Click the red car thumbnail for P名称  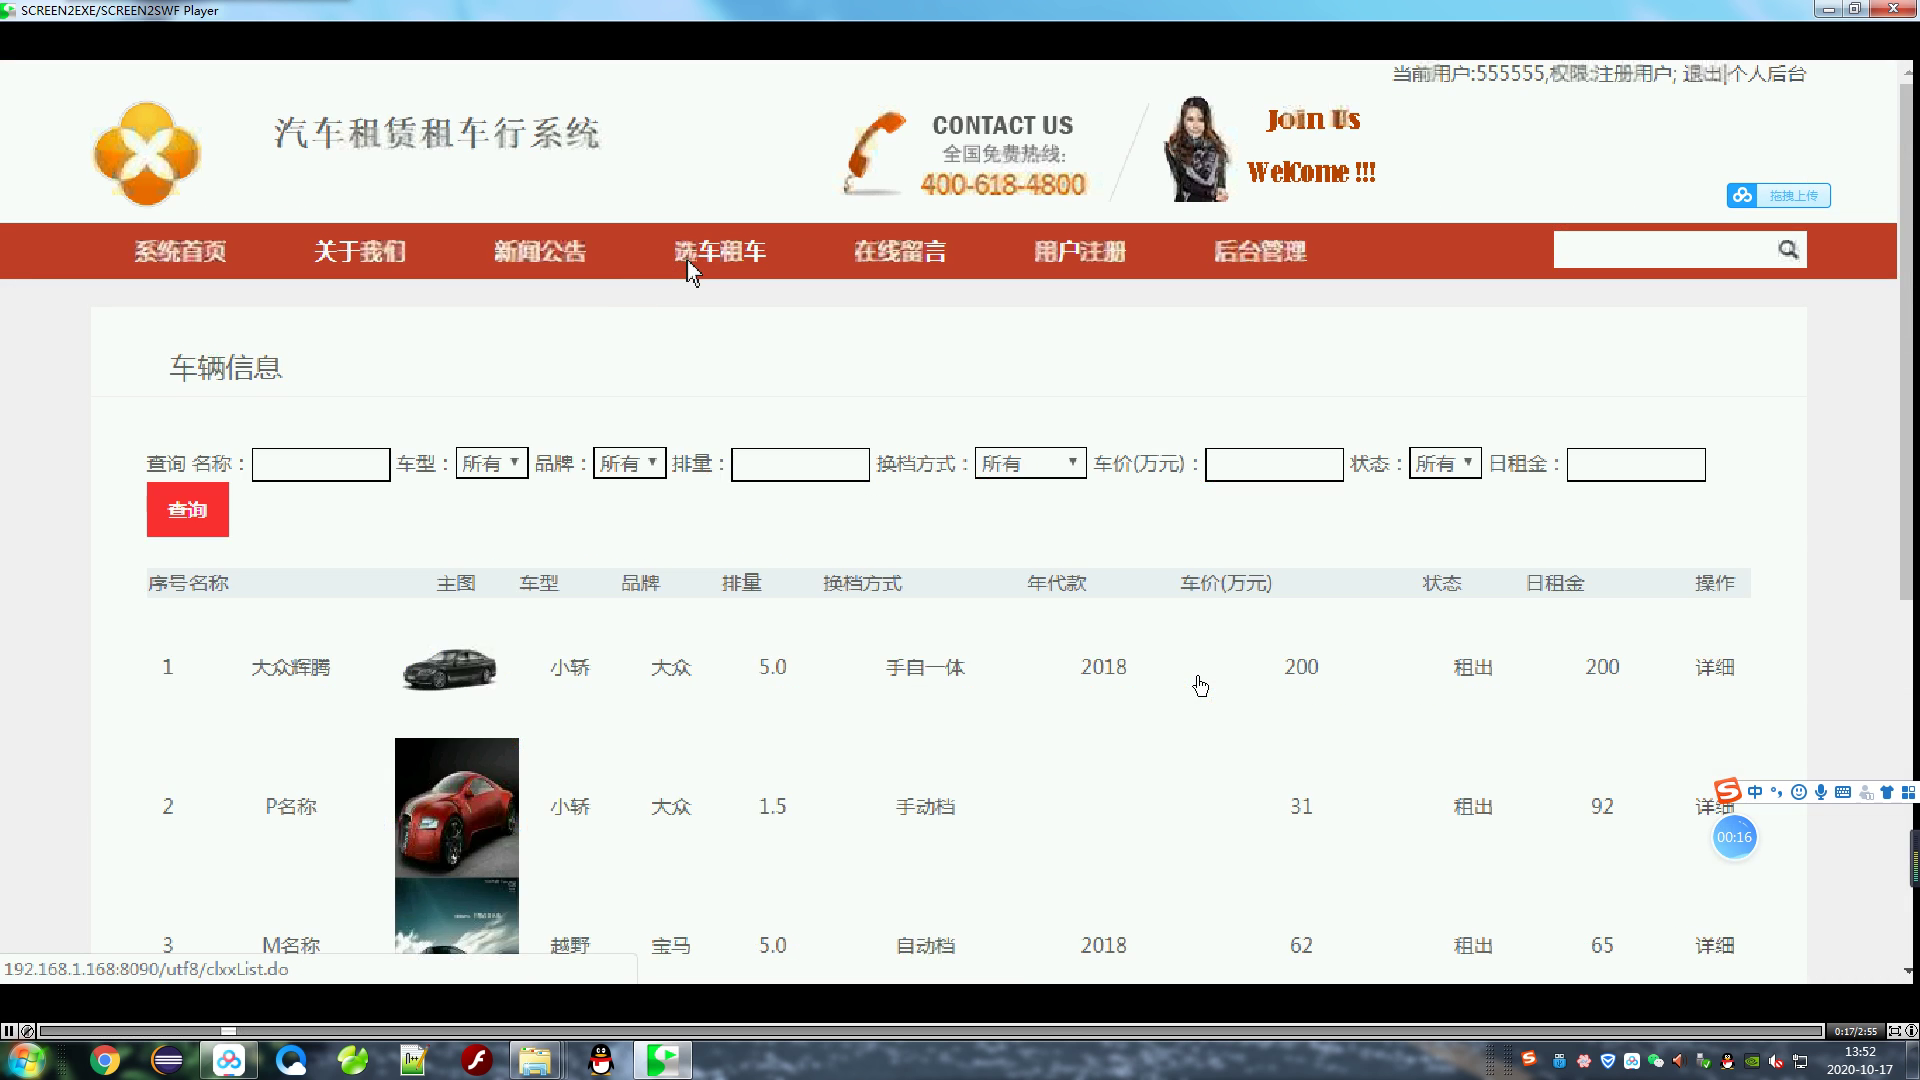pyautogui.click(x=457, y=808)
